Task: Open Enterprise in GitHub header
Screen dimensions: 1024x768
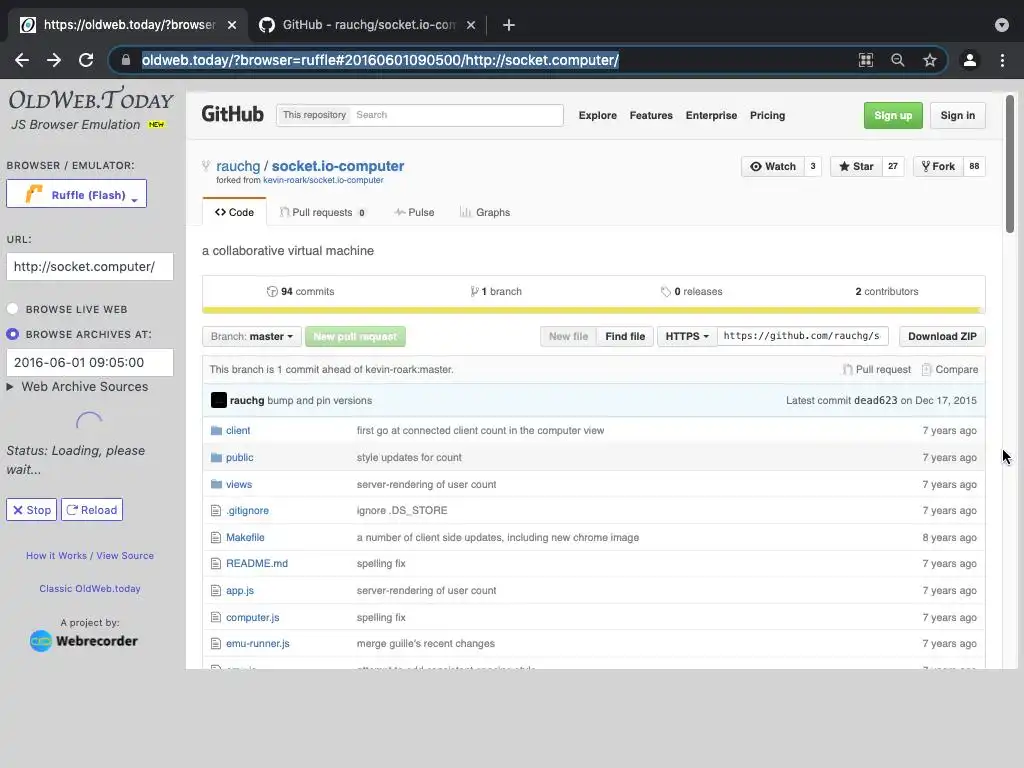Action: pos(711,116)
